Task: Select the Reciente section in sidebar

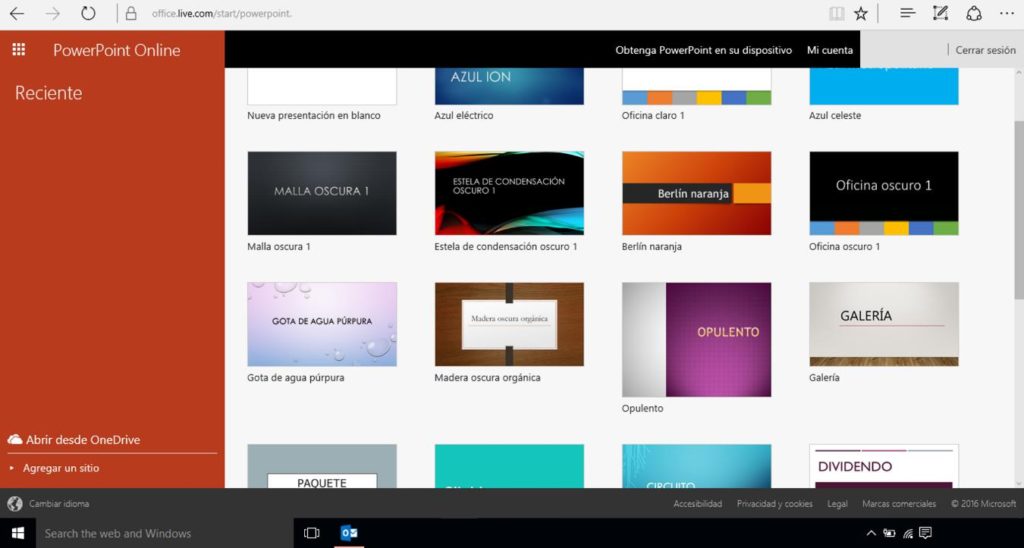Action: click(49, 93)
